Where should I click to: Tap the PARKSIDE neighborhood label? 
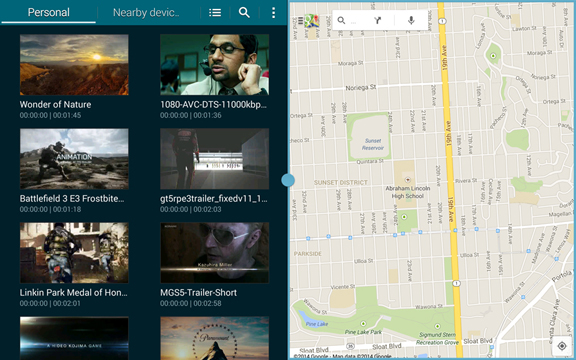(x=307, y=254)
